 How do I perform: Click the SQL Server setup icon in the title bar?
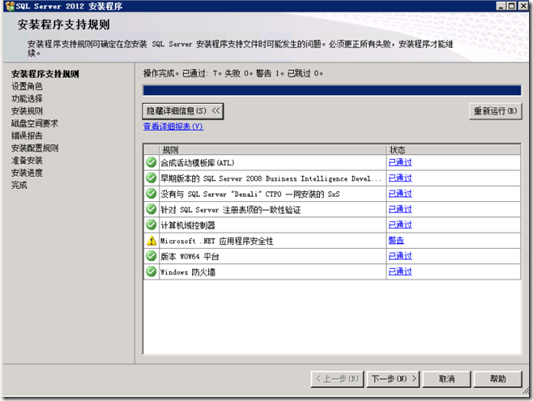[10, 6]
